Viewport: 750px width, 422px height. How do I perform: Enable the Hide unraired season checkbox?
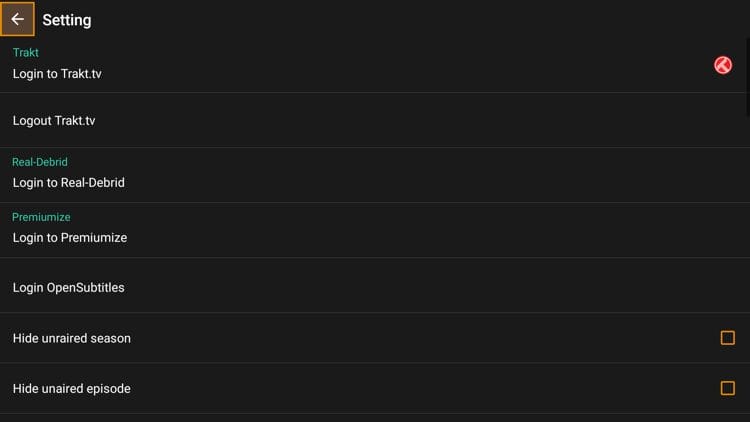click(x=727, y=338)
